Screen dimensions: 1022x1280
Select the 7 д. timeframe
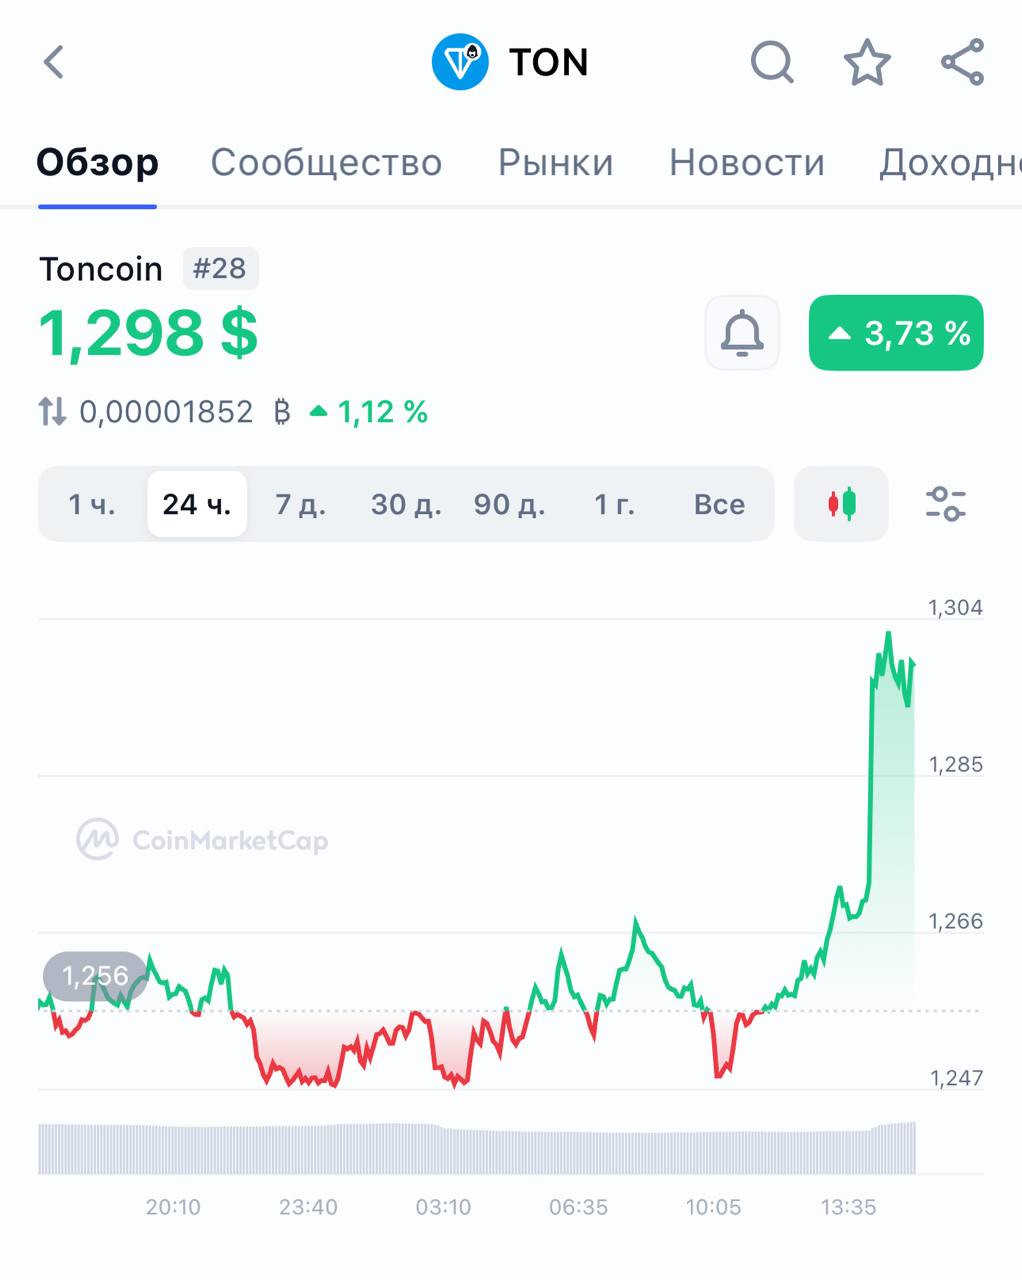pyautogui.click(x=301, y=504)
